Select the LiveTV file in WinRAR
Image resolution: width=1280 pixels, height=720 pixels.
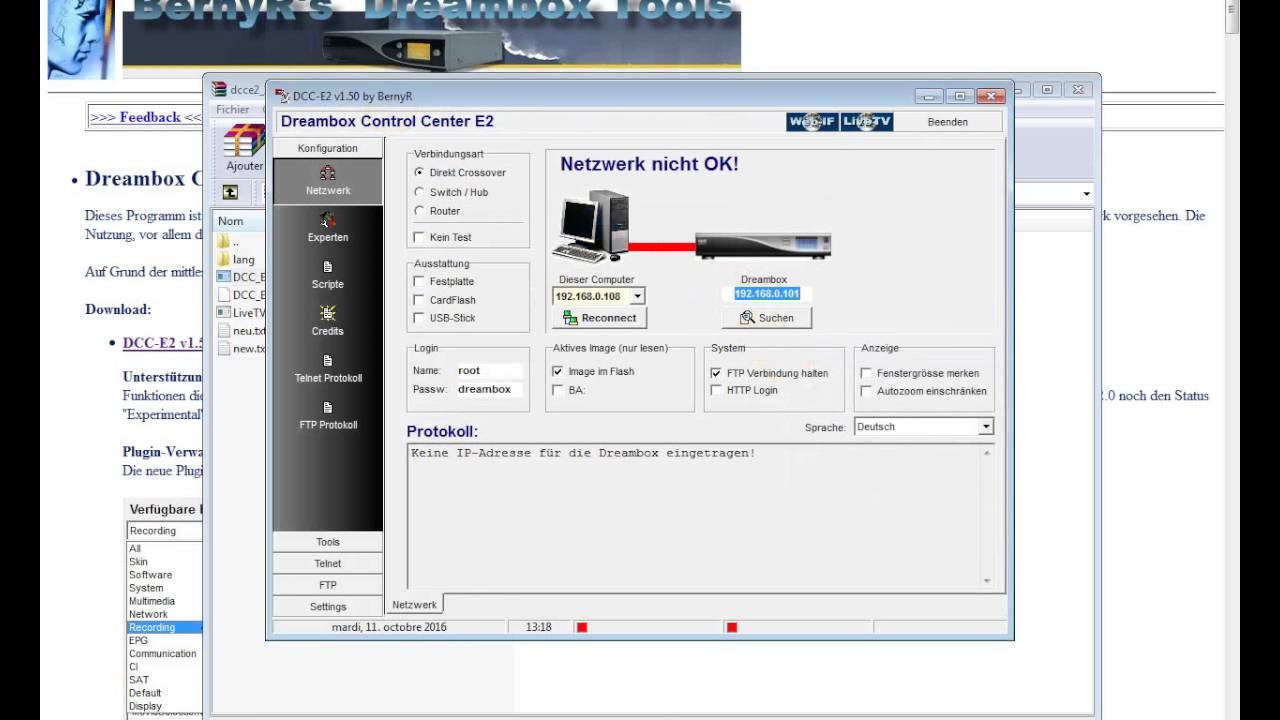241,313
